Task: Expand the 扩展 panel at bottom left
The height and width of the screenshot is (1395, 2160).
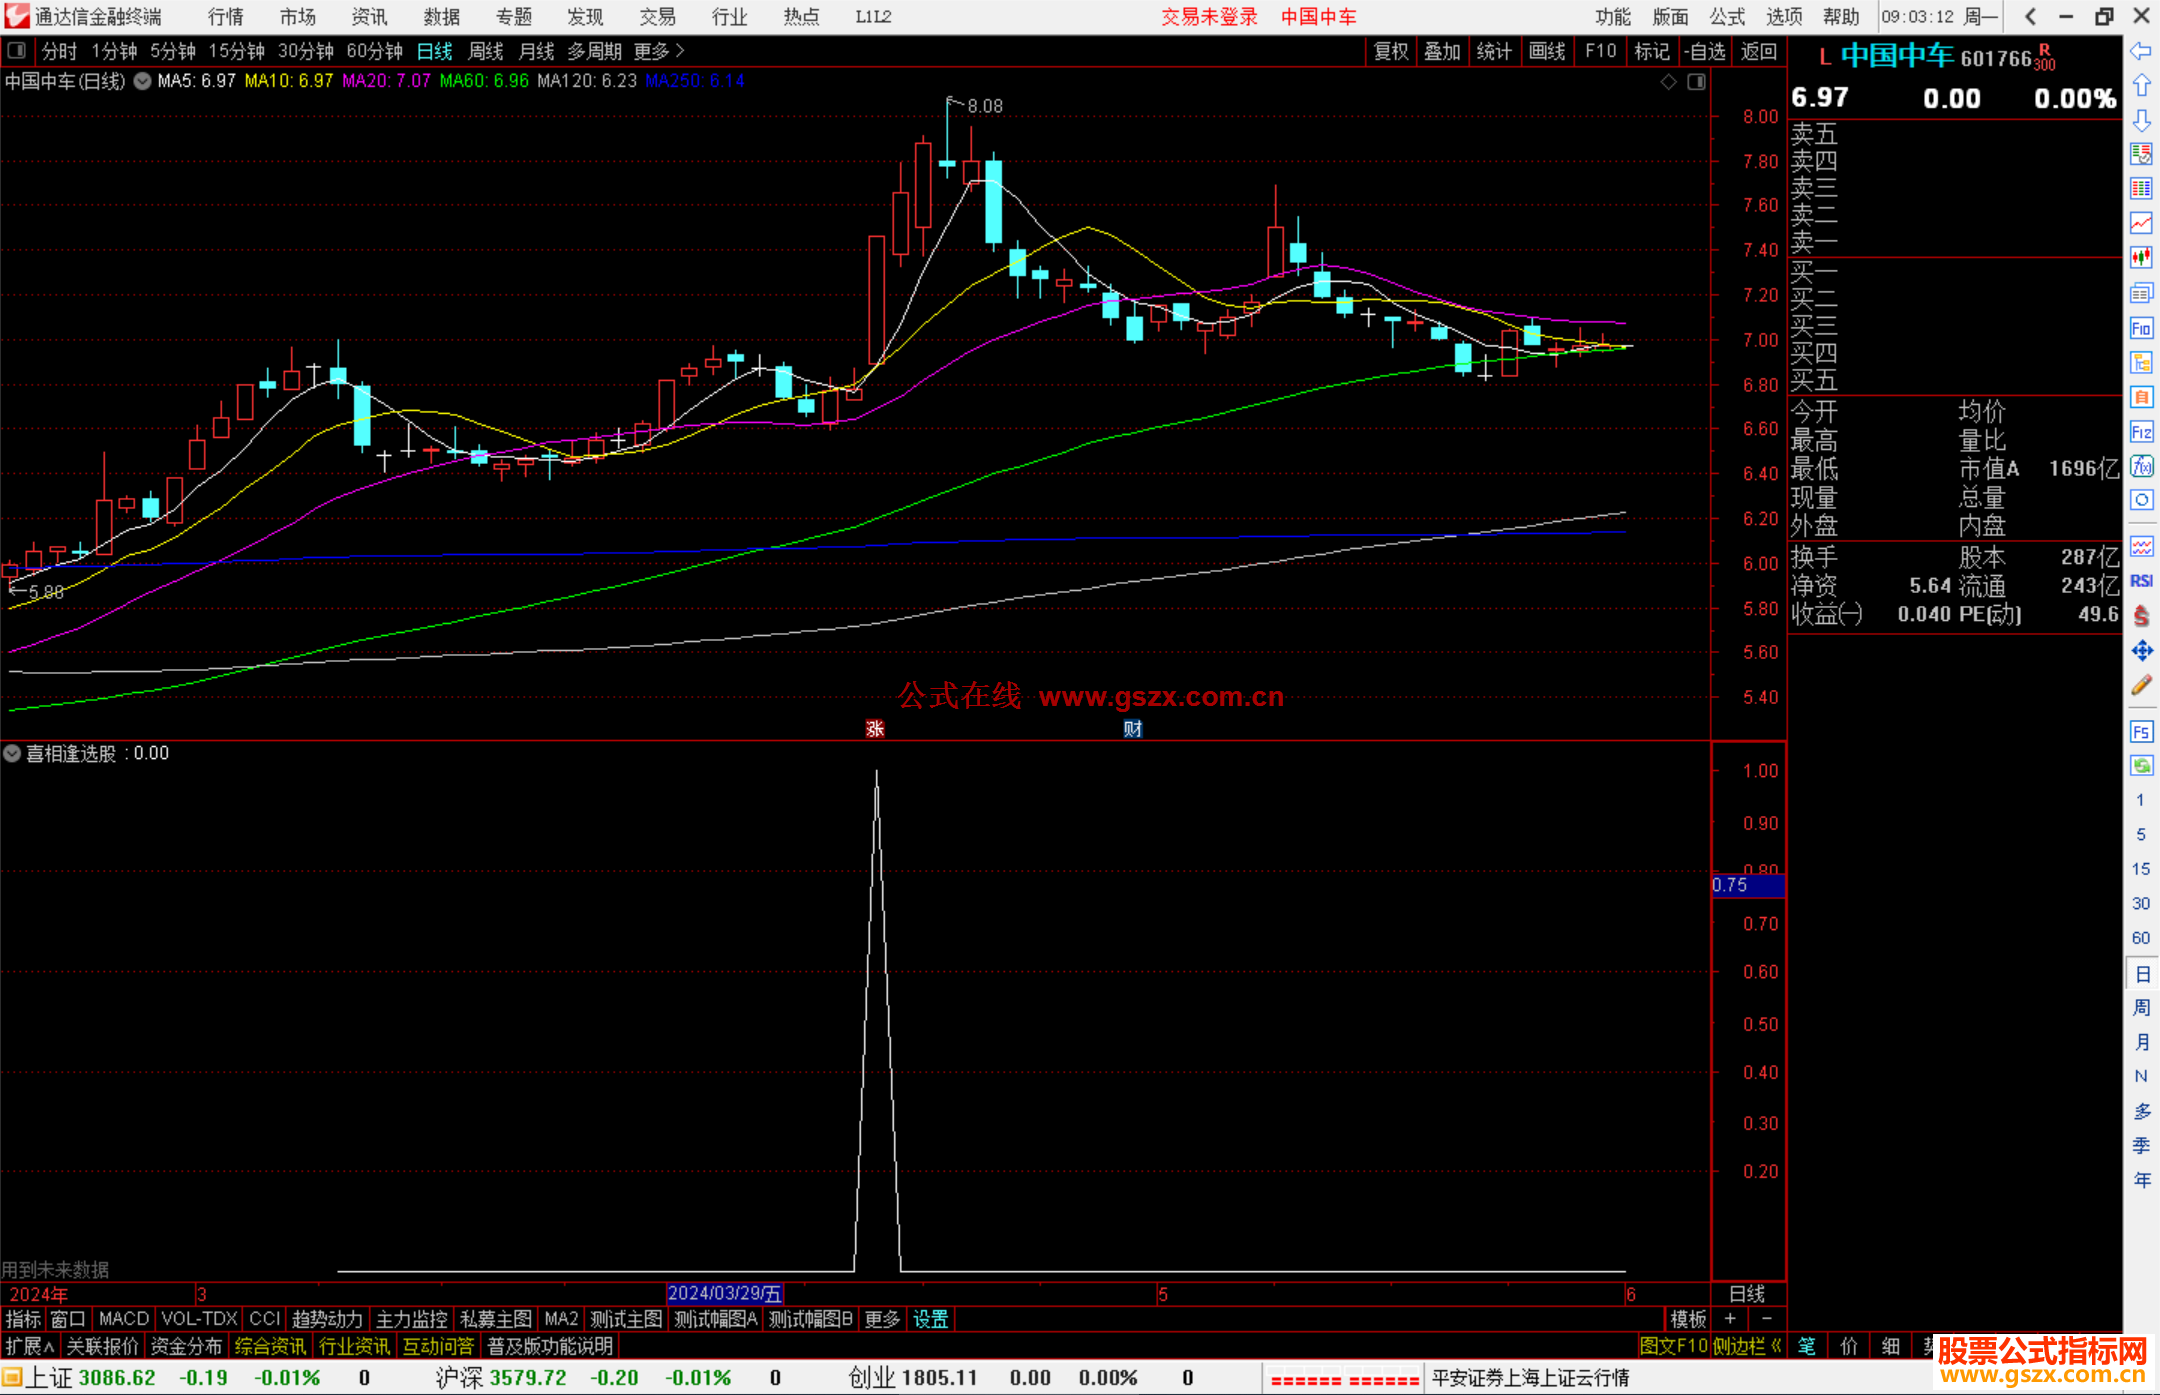Action: tap(29, 1346)
